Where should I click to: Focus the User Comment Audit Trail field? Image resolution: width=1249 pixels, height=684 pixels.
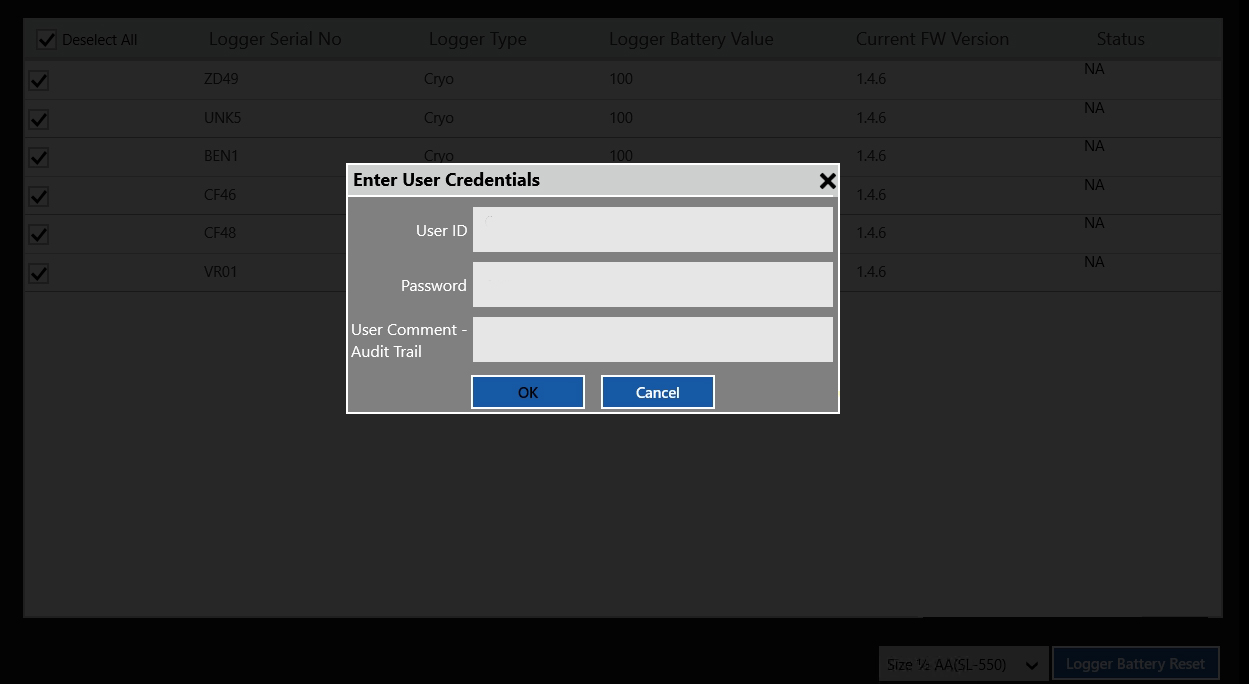click(652, 340)
